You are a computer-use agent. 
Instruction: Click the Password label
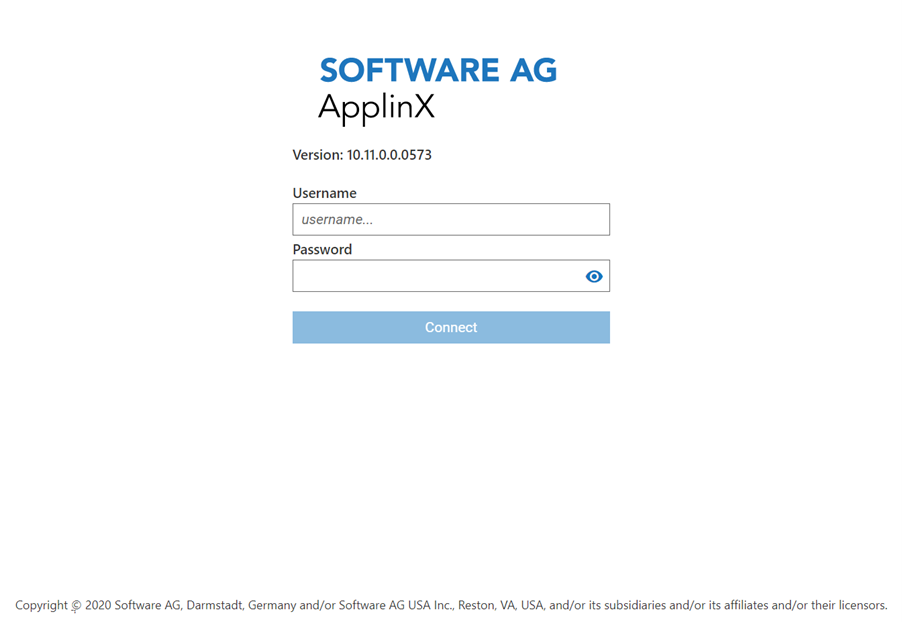coord(322,249)
